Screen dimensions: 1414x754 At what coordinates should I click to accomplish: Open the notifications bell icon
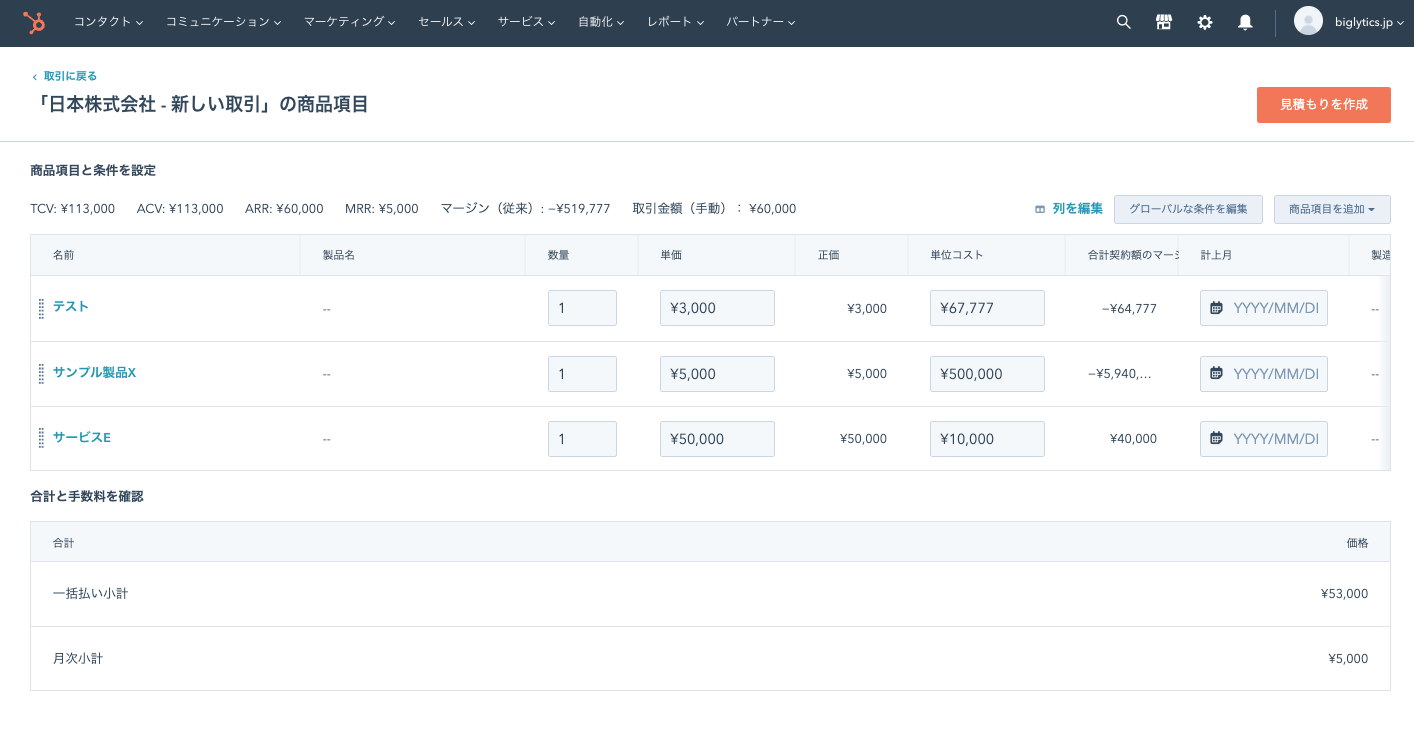click(1245, 22)
